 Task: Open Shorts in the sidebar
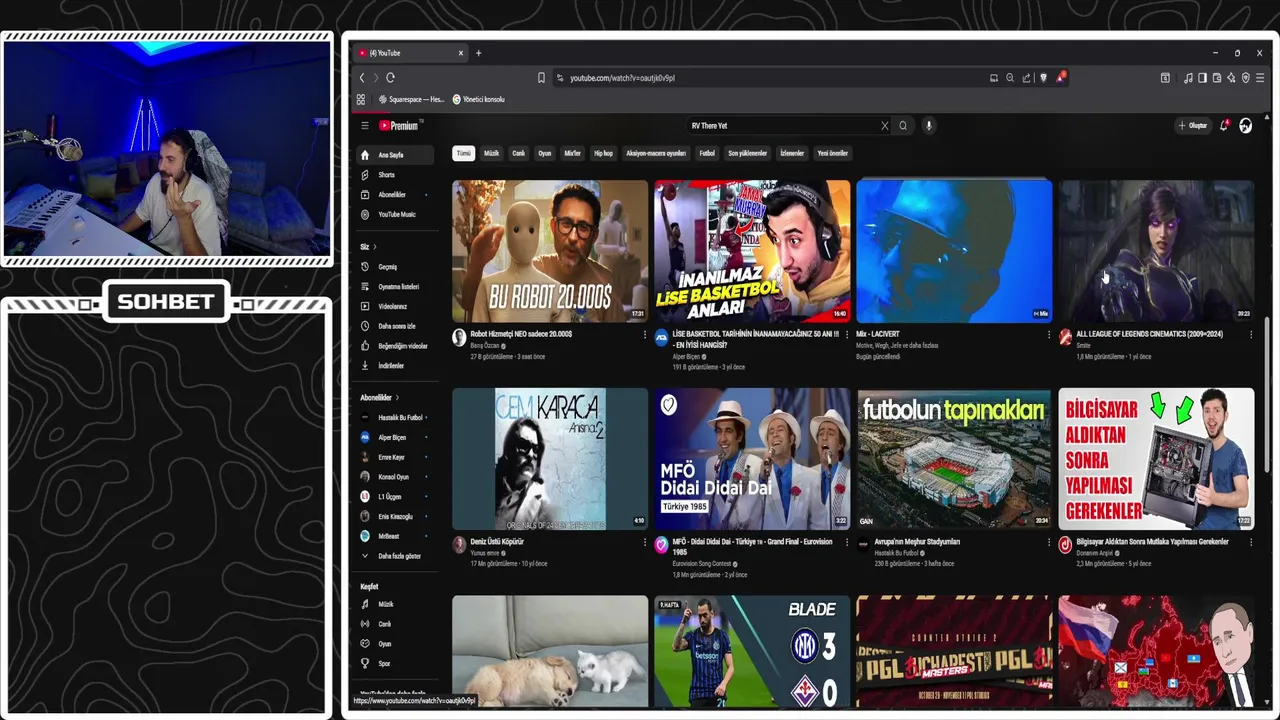click(395, 175)
